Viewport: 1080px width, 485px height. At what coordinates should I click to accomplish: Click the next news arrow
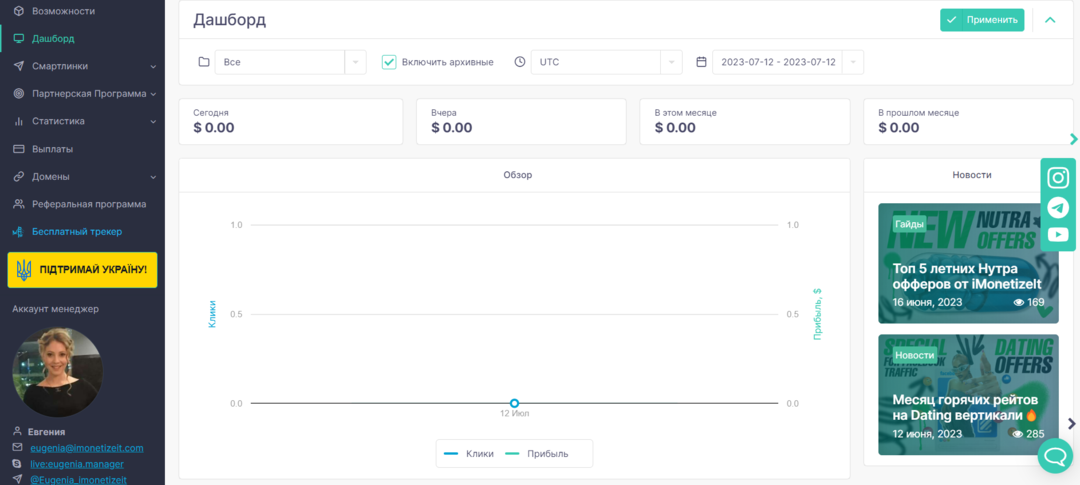pos(1072,424)
